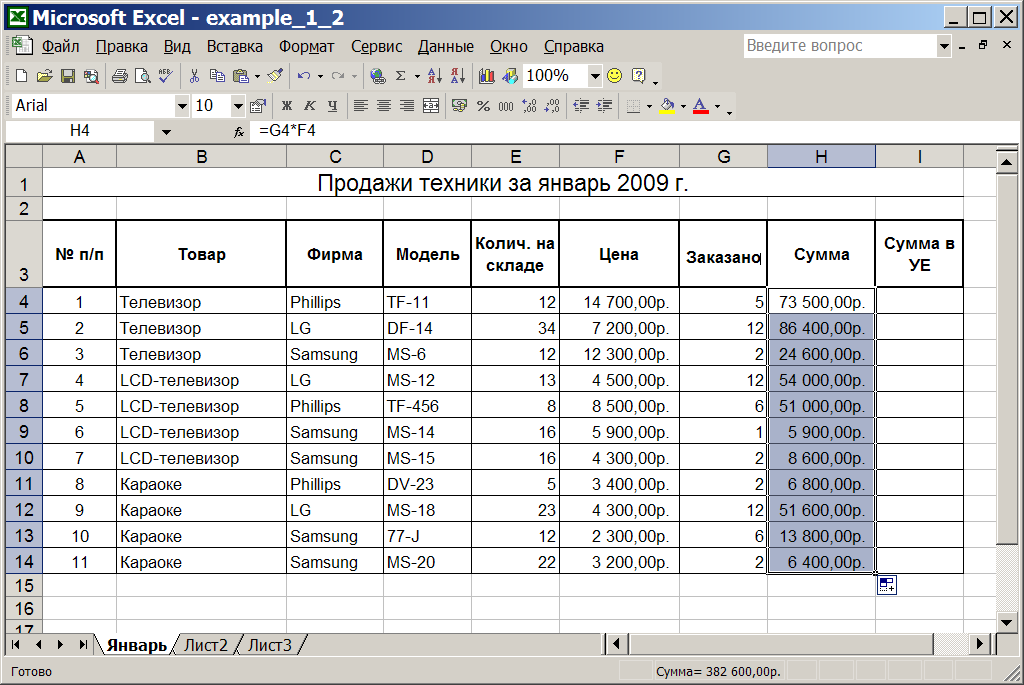
Task: Create a new blank workbook
Action: coord(21,76)
